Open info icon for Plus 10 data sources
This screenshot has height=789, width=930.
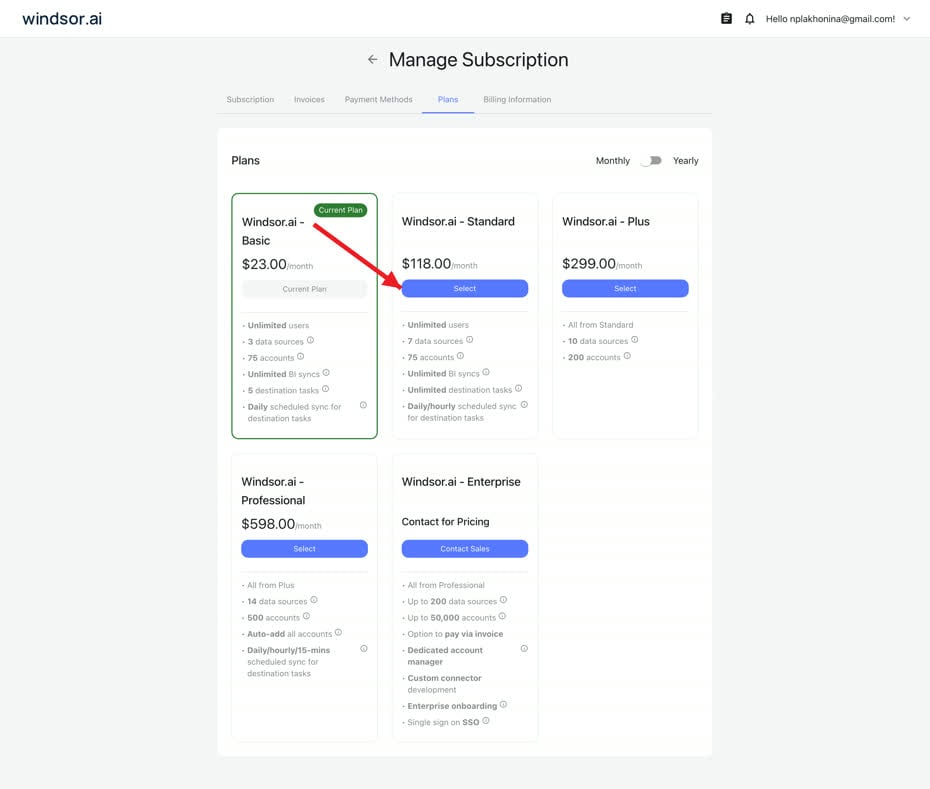635,340
